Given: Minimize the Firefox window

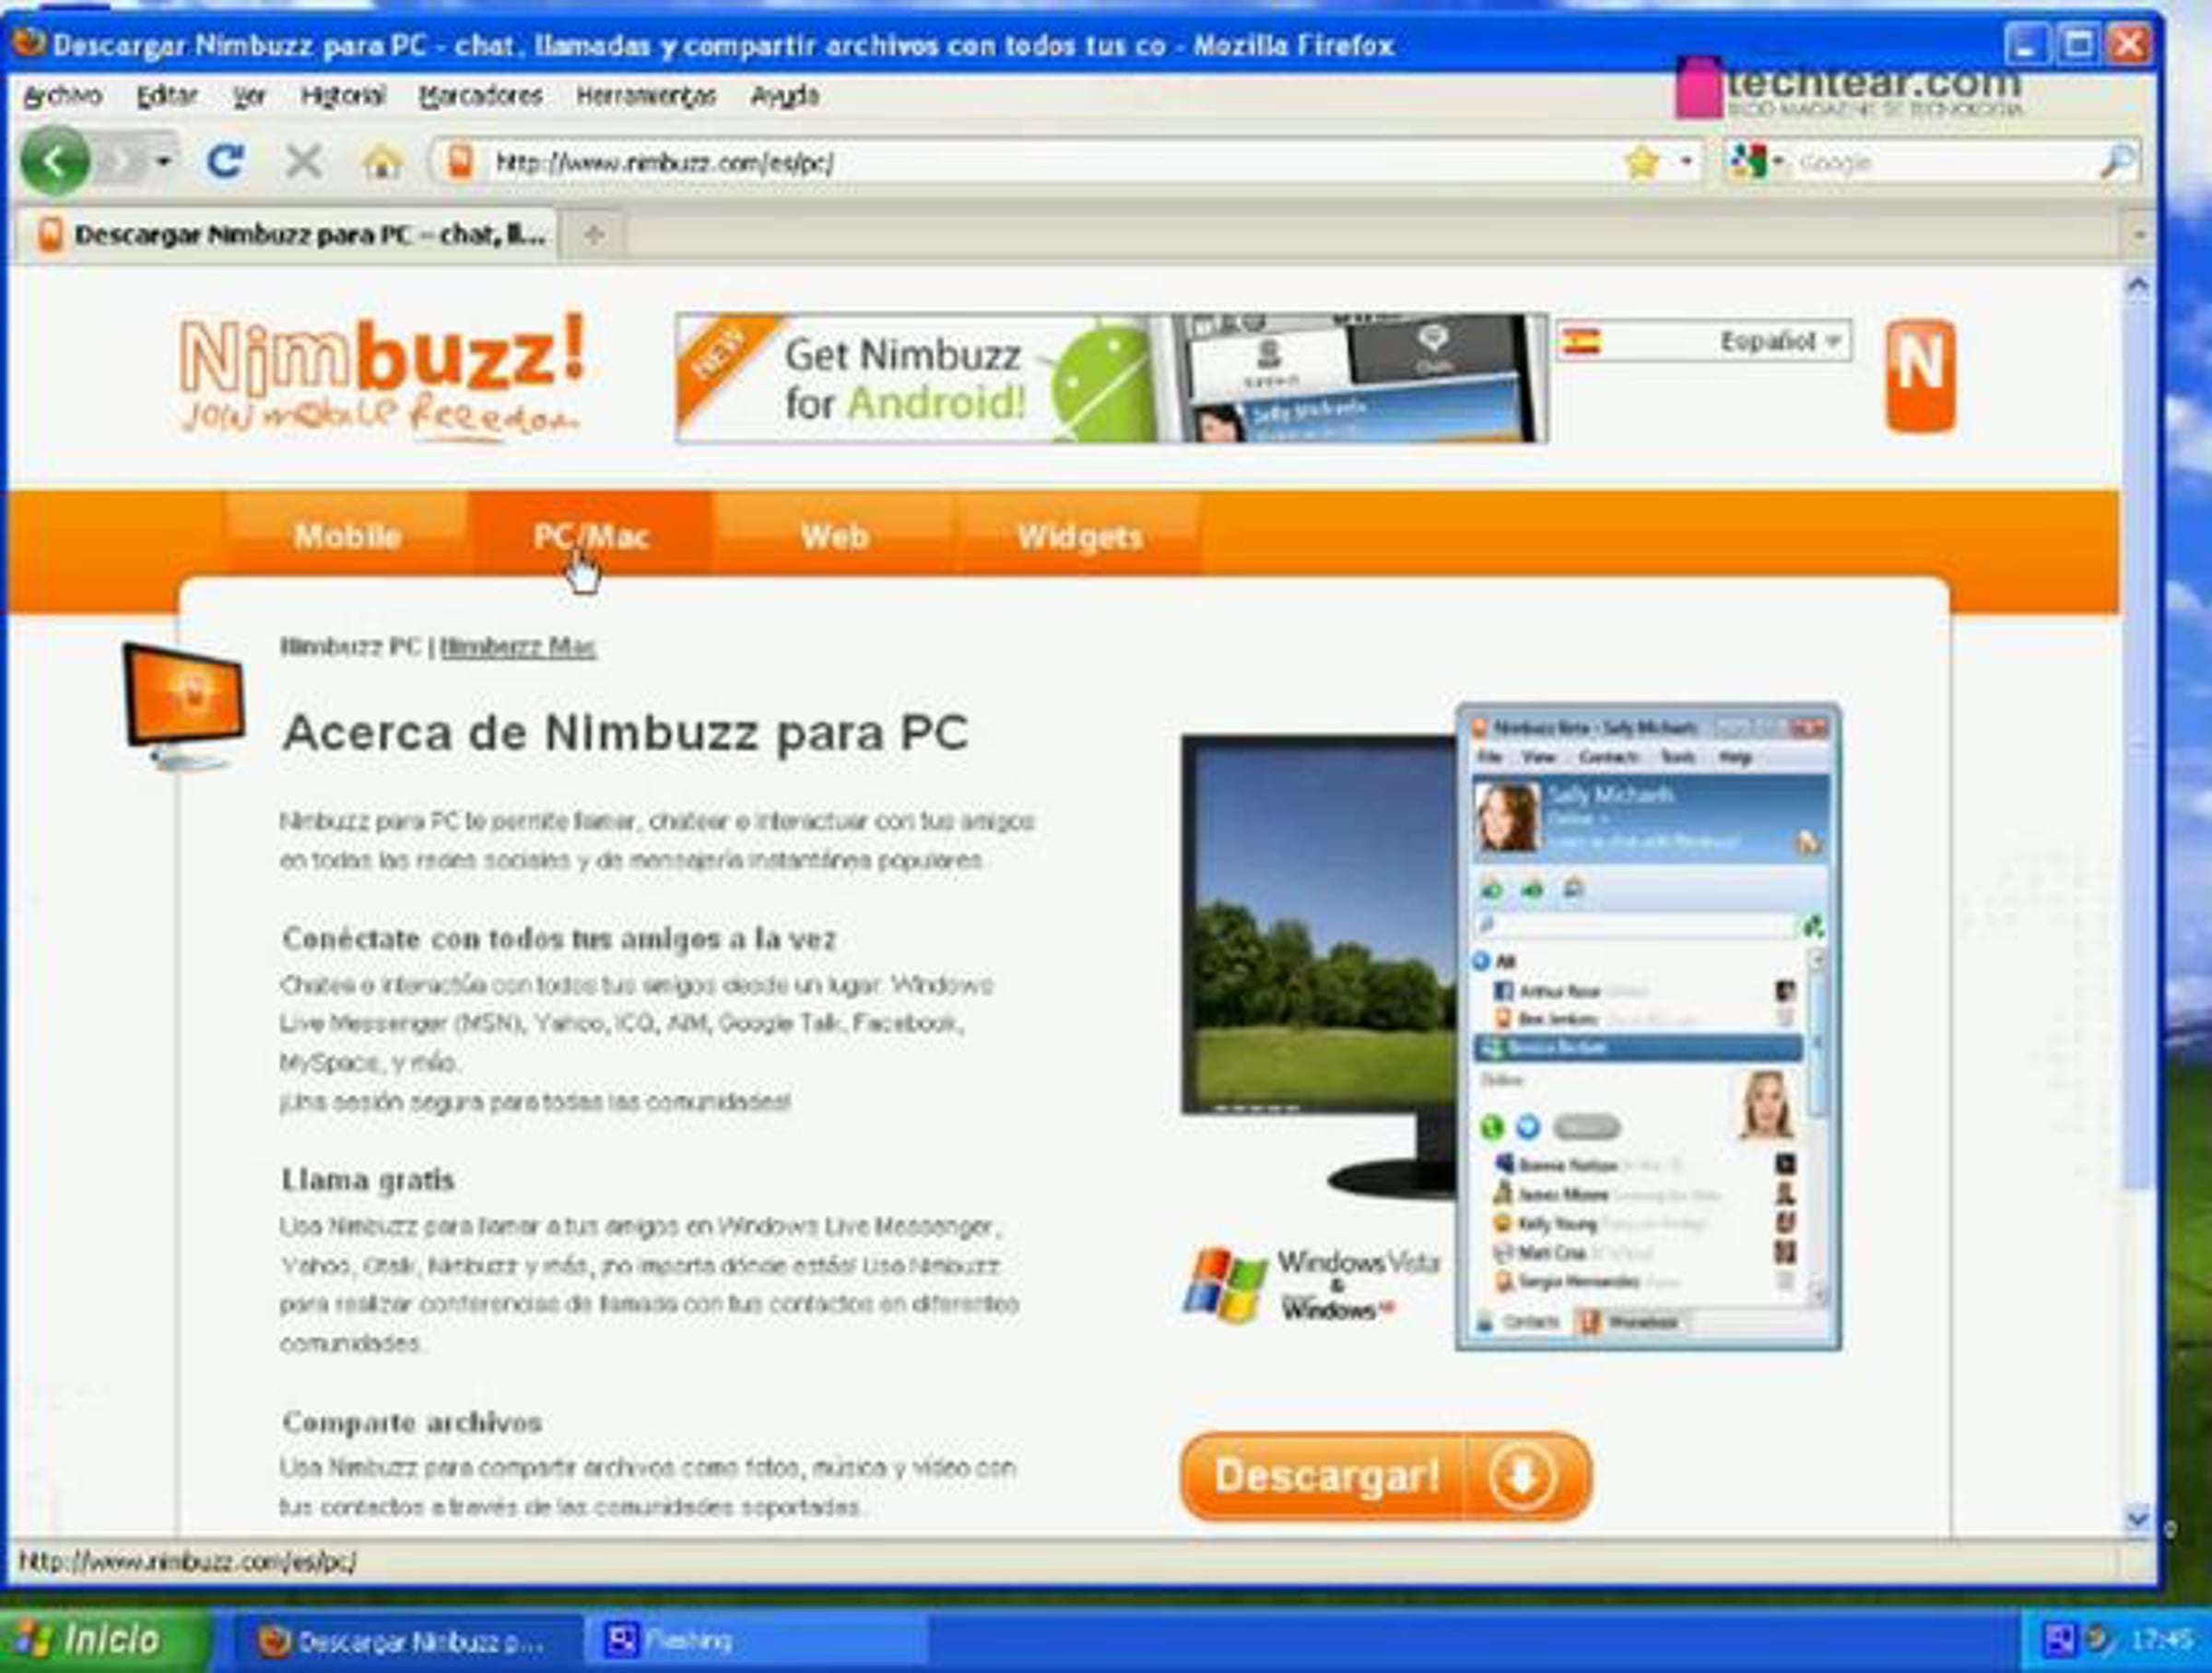Looking at the screenshot, I should (2026, 45).
